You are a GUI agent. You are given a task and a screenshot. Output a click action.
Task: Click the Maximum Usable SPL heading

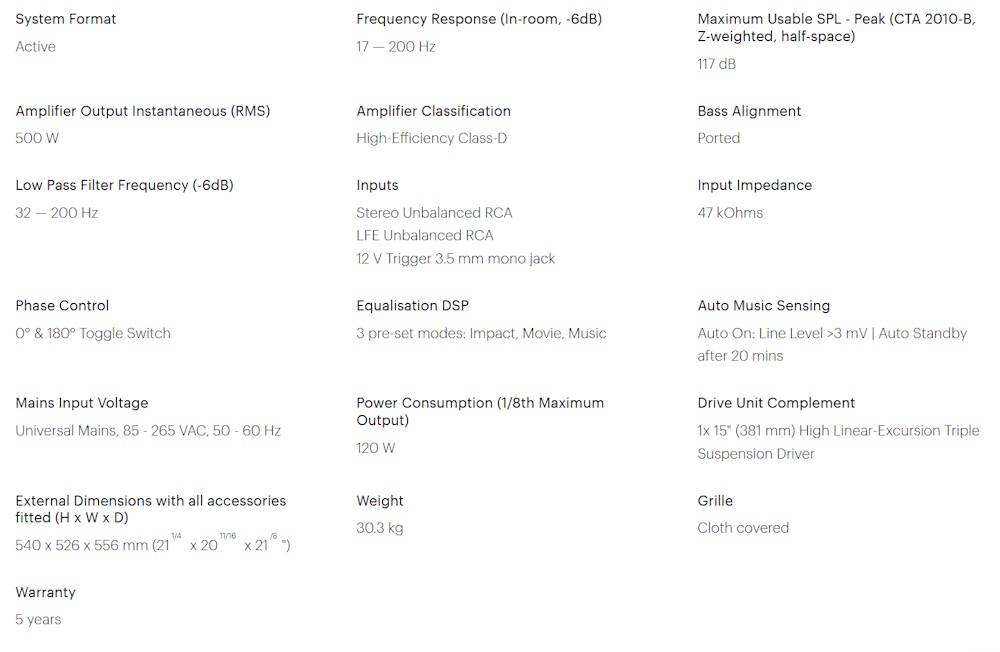tap(836, 27)
